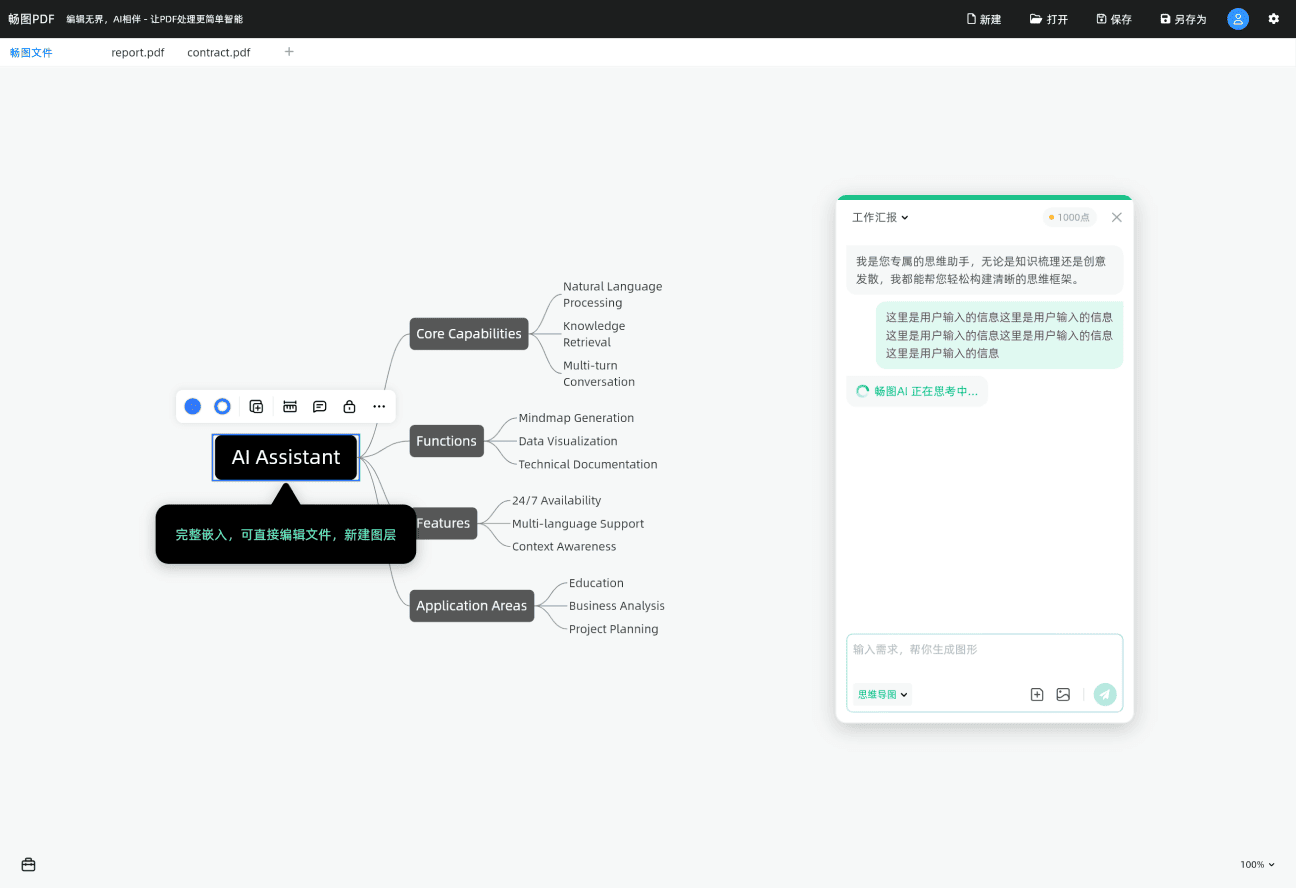Image resolution: width=1296 pixels, height=888 pixels.
Task: Switch to the contract.pdf tab
Action: 219,52
